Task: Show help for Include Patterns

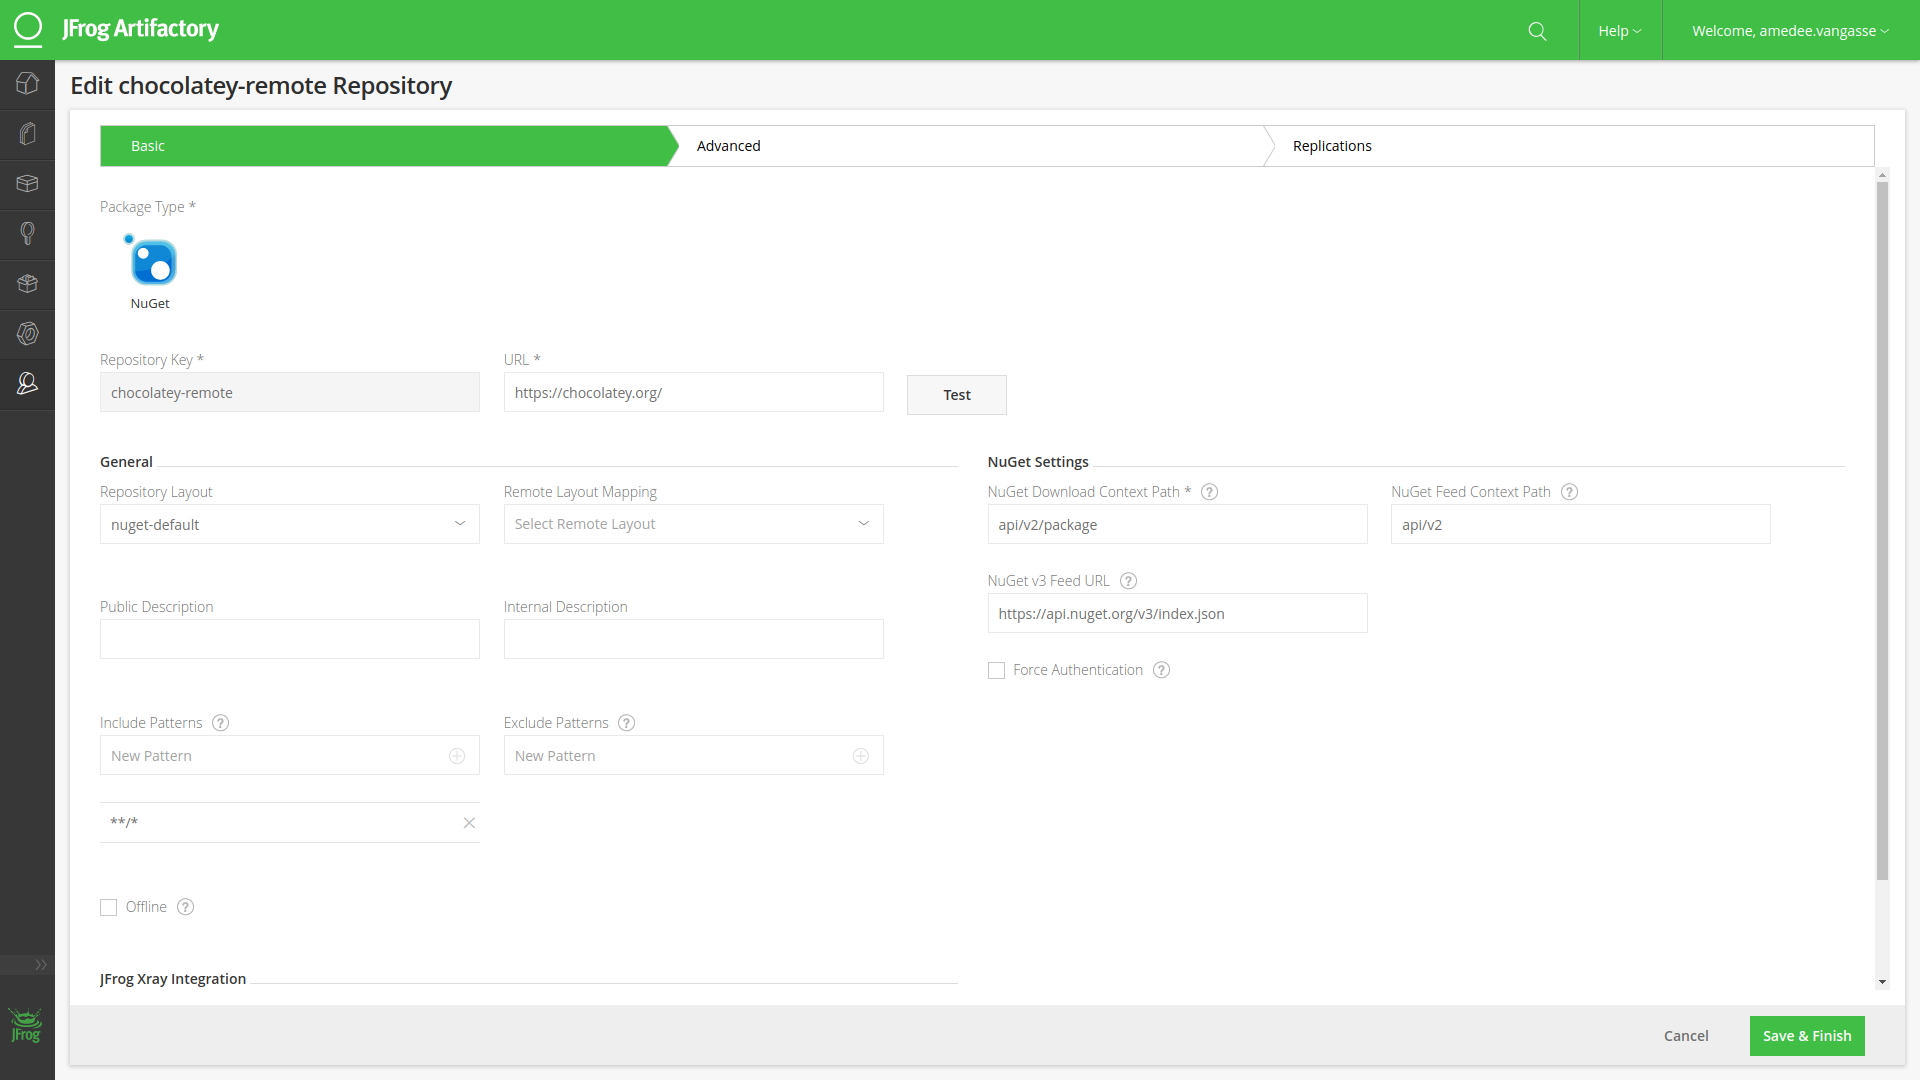Action: tap(221, 723)
